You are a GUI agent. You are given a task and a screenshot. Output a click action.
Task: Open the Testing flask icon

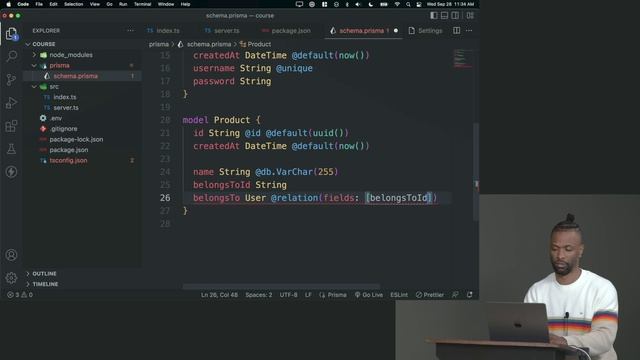pos(11,149)
